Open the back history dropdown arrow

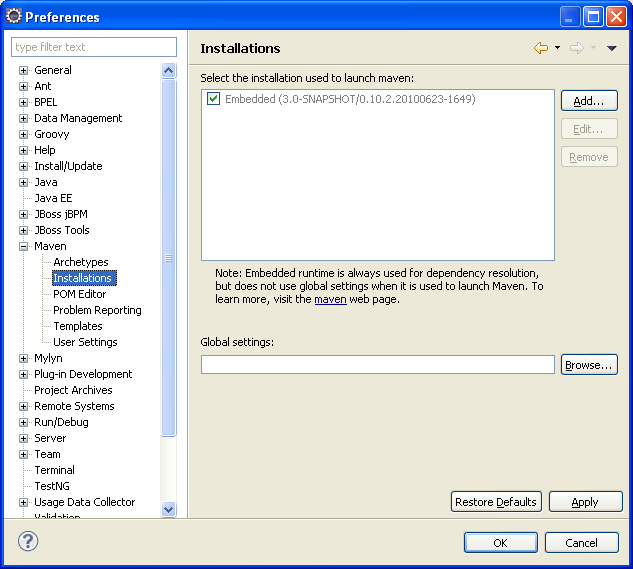click(558, 48)
